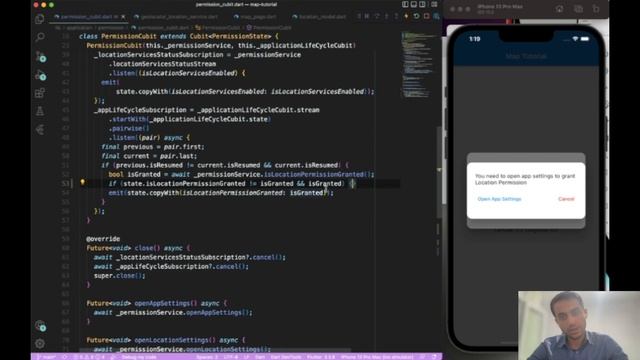Viewport: 640px width, 360px height.
Task: Click Open App Settings in simulator dialog
Action: pyautogui.click(x=499, y=199)
